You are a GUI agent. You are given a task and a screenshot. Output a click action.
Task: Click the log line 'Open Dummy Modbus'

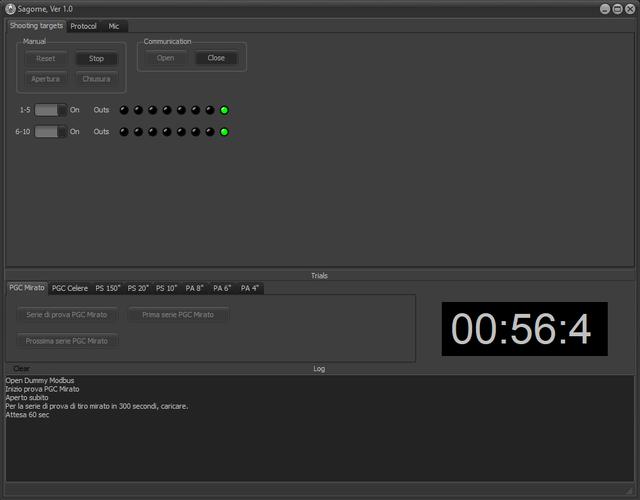[x=40, y=380]
